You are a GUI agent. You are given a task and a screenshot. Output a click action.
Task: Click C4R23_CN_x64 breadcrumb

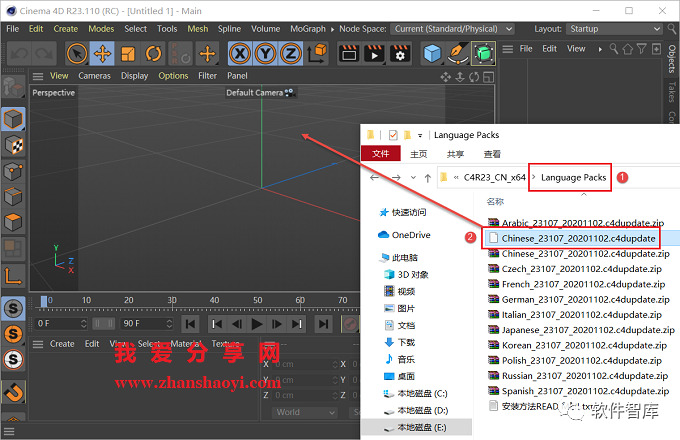coord(494,177)
